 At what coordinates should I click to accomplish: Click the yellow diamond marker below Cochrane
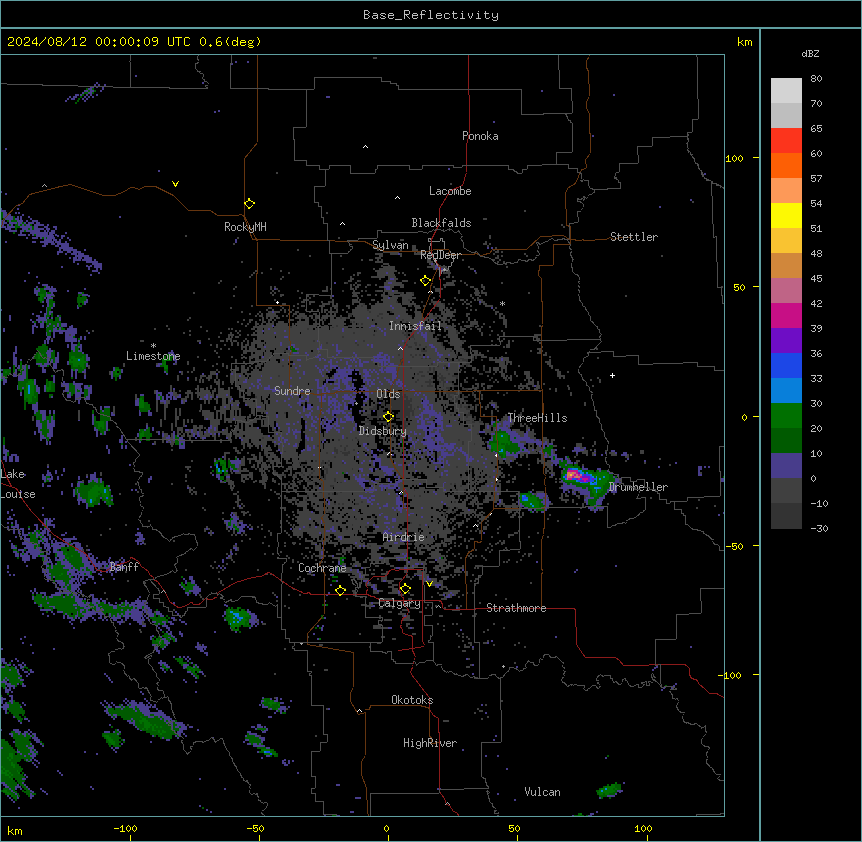[x=340, y=590]
